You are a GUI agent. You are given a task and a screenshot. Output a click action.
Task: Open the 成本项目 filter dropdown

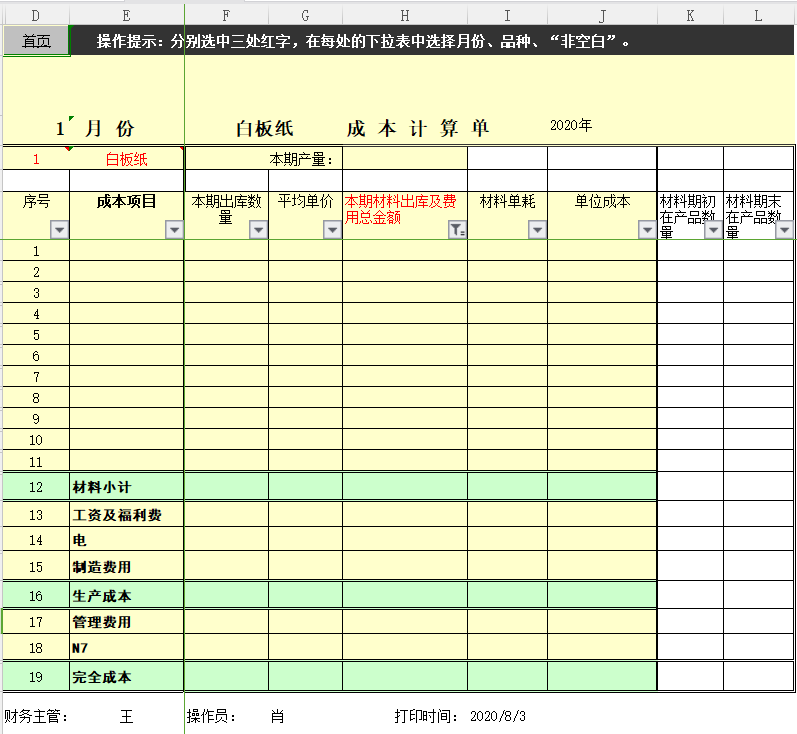(174, 230)
